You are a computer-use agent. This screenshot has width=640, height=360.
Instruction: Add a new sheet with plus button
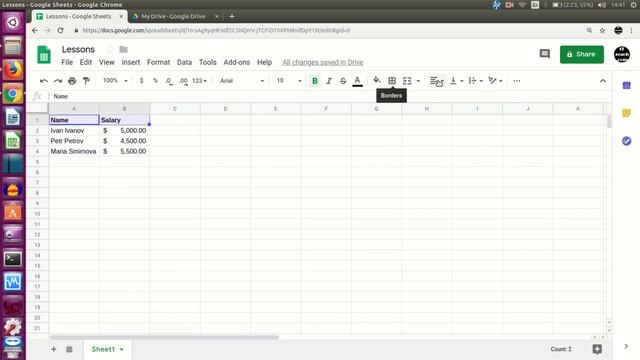pyautogui.click(x=53, y=349)
